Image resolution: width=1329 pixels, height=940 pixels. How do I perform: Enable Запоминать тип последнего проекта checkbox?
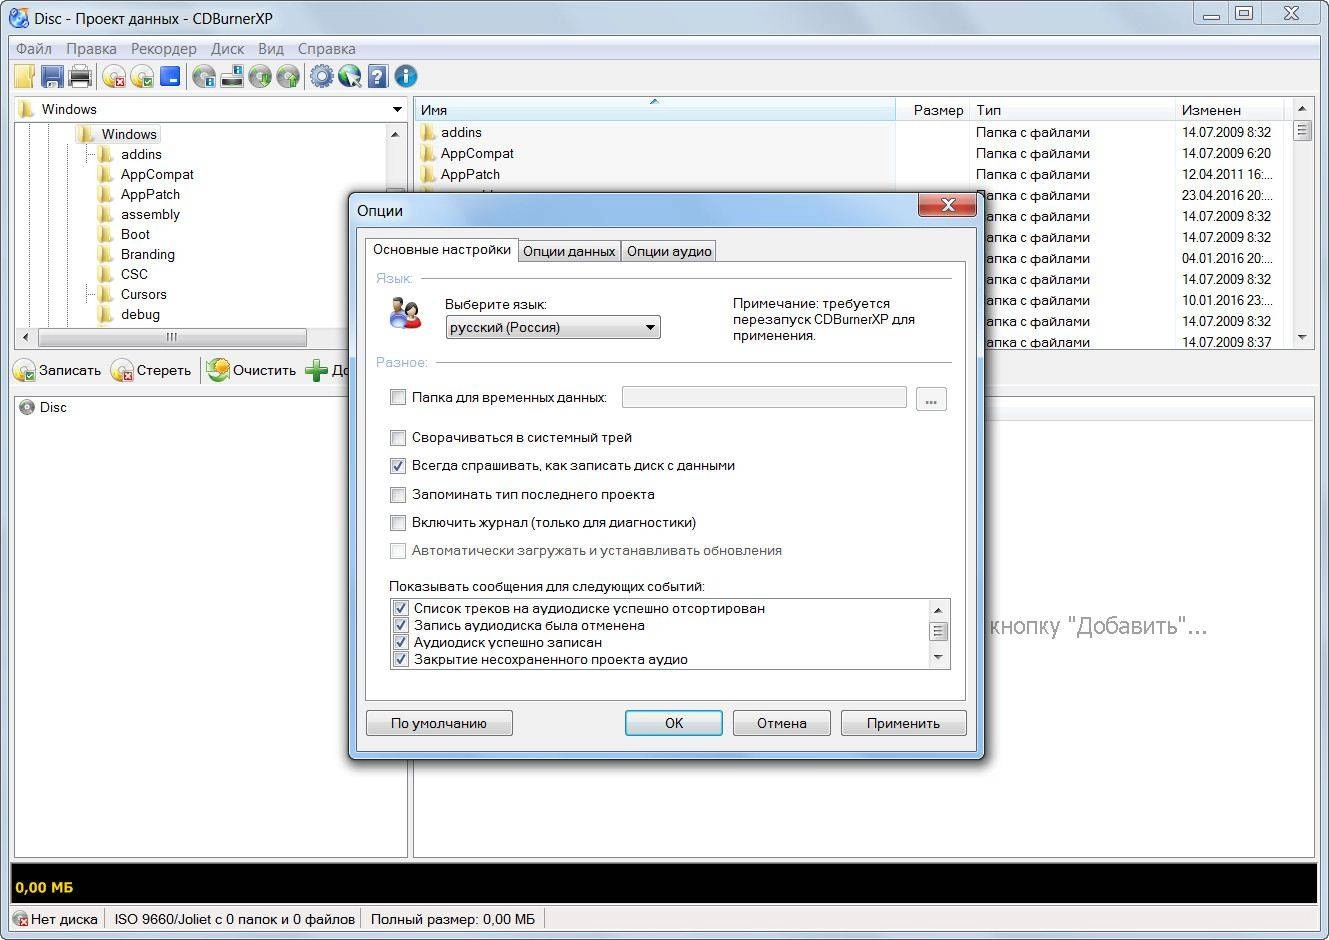click(398, 494)
